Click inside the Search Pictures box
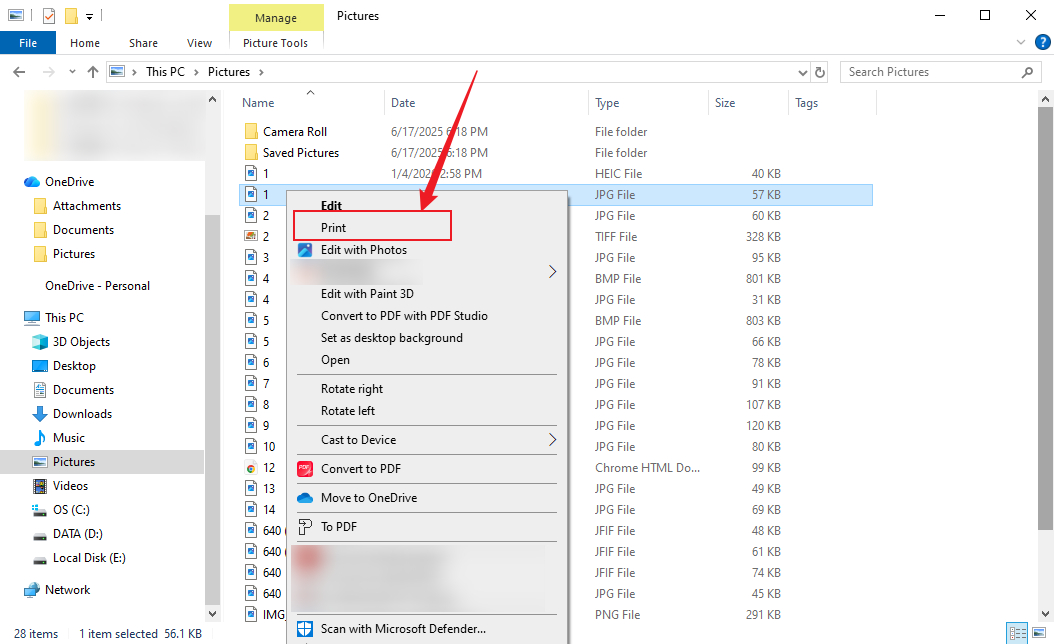Screen dimensions: 1054x644 click(930, 71)
